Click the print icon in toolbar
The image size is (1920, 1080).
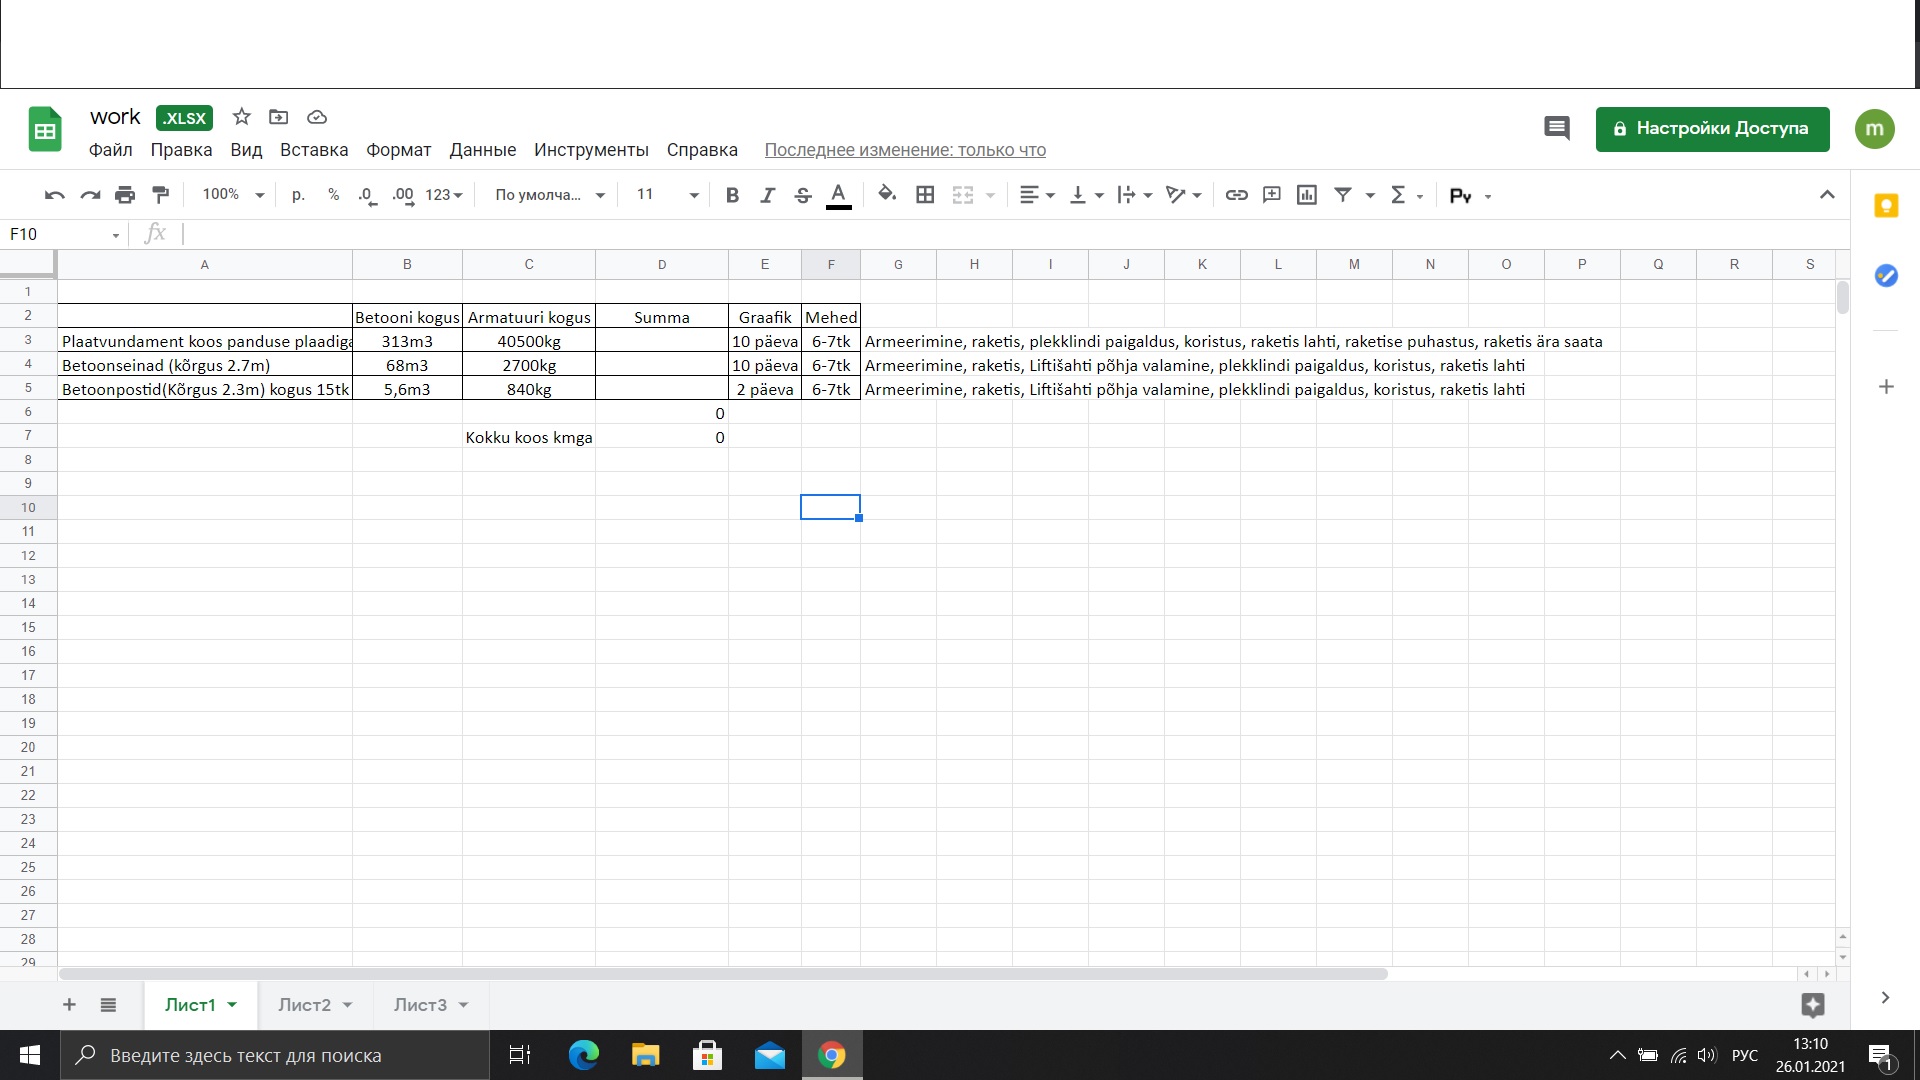[x=125, y=195]
